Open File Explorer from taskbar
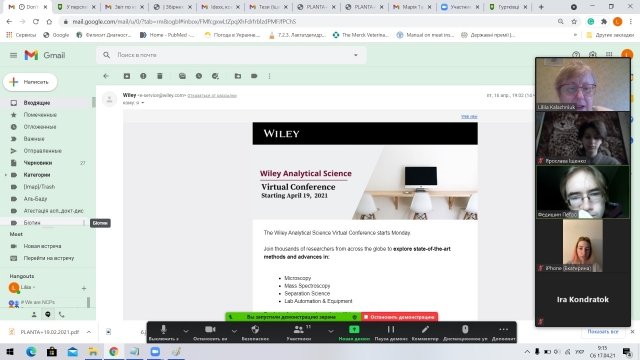The image size is (640, 360). pos(93,351)
